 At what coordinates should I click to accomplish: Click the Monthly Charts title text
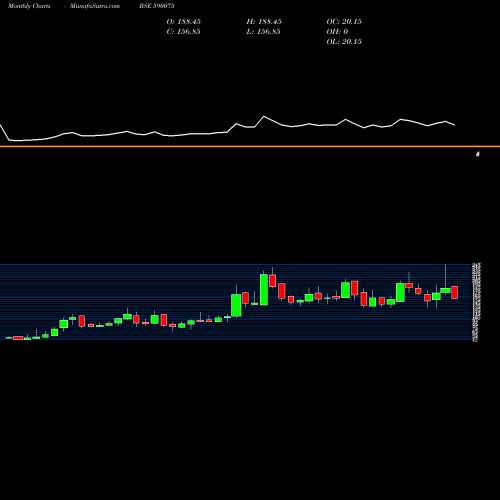point(29,6)
